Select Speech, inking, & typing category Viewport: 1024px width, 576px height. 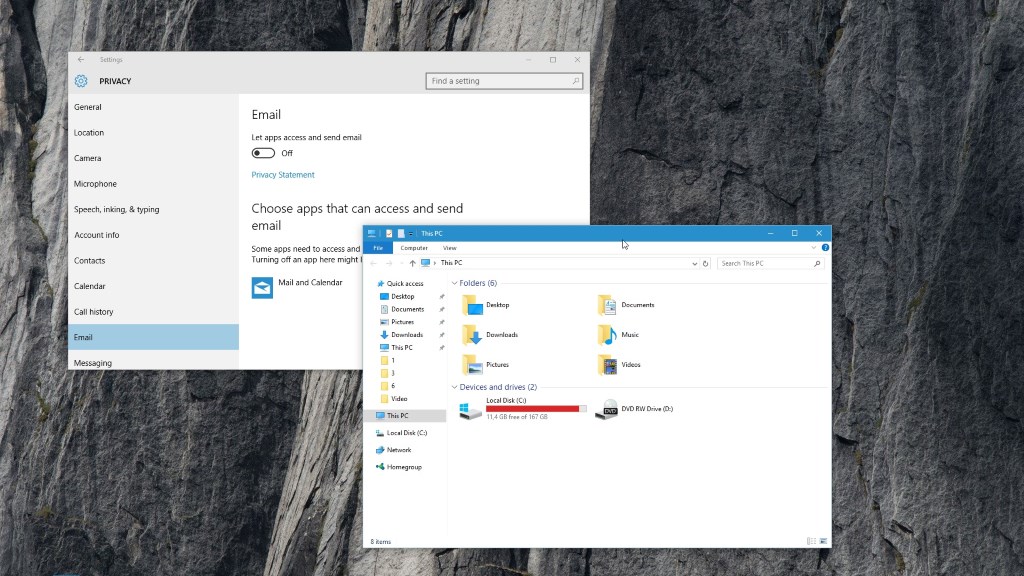tap(153, 210)
